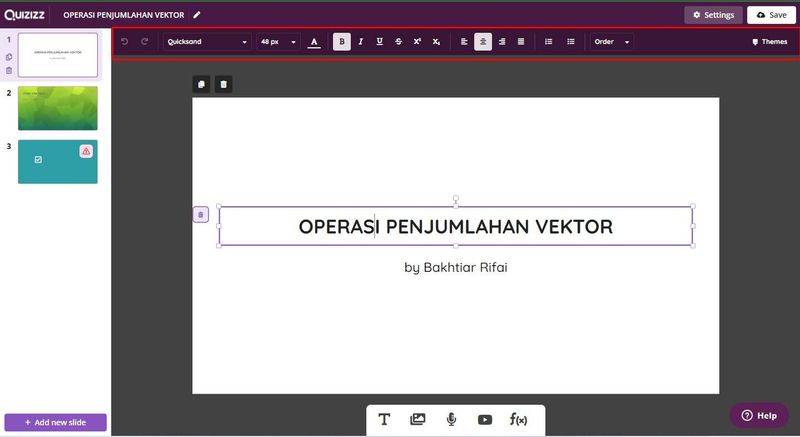Image resolution: width=800 pixels, height=437 pixels.
Task: Align text to the right
Action: (x=502, y=42)
